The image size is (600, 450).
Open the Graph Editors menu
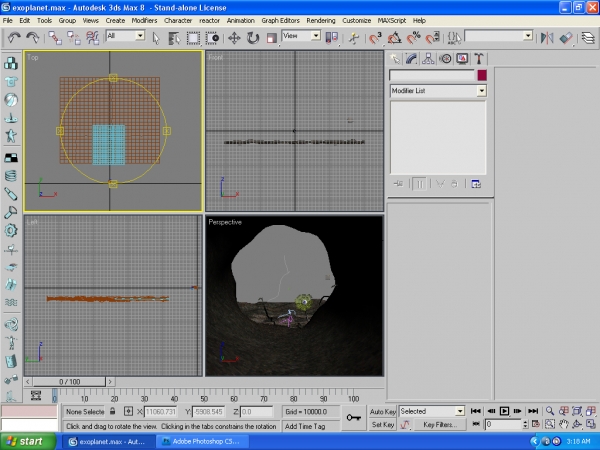point(280,20)
